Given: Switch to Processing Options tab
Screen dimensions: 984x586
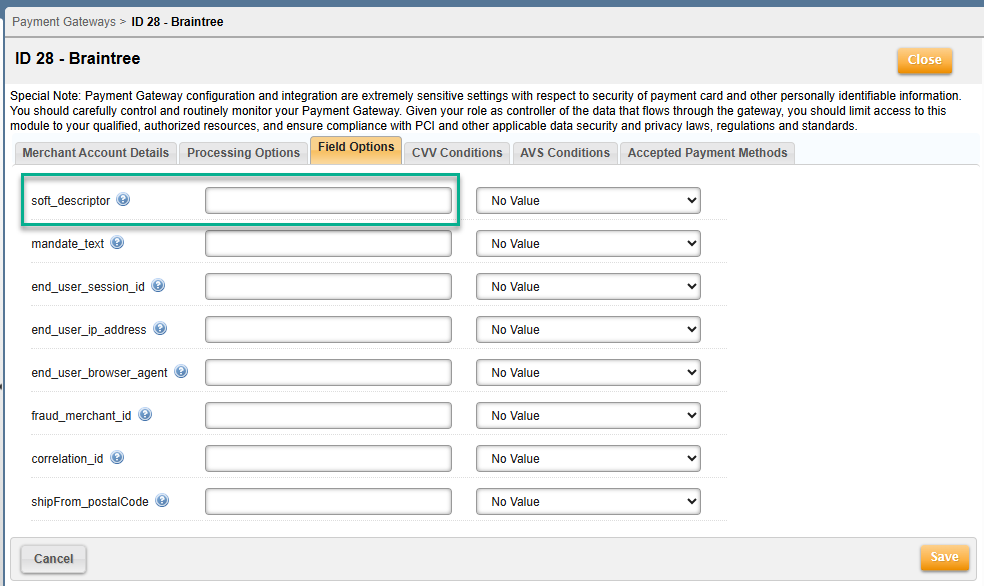Looking at the screenshot, I should (x=243, y=153).
